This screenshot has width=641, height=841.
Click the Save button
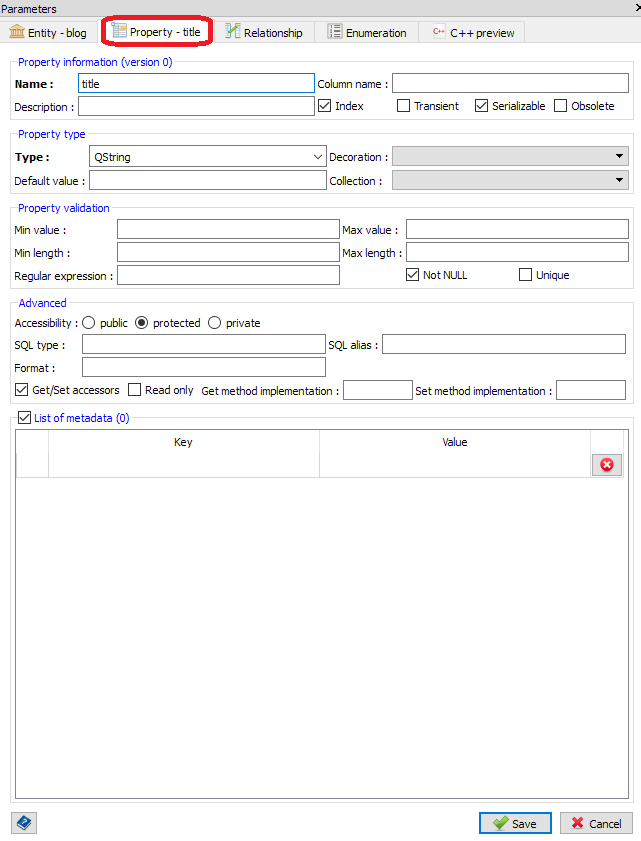[514, 823]
